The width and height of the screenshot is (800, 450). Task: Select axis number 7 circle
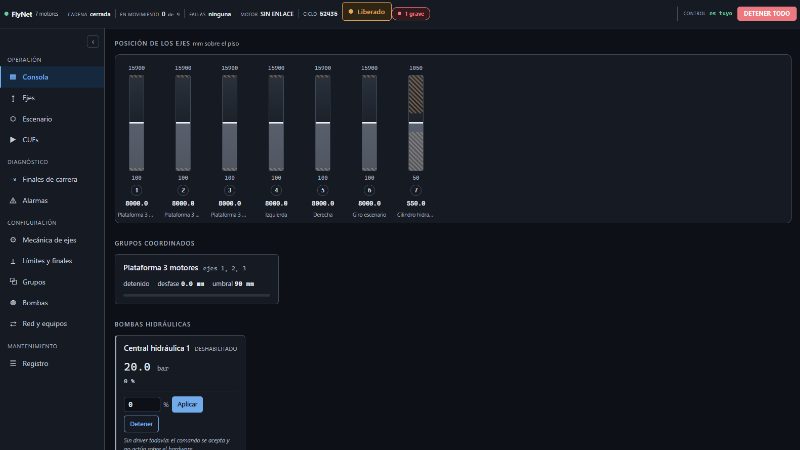416,190
